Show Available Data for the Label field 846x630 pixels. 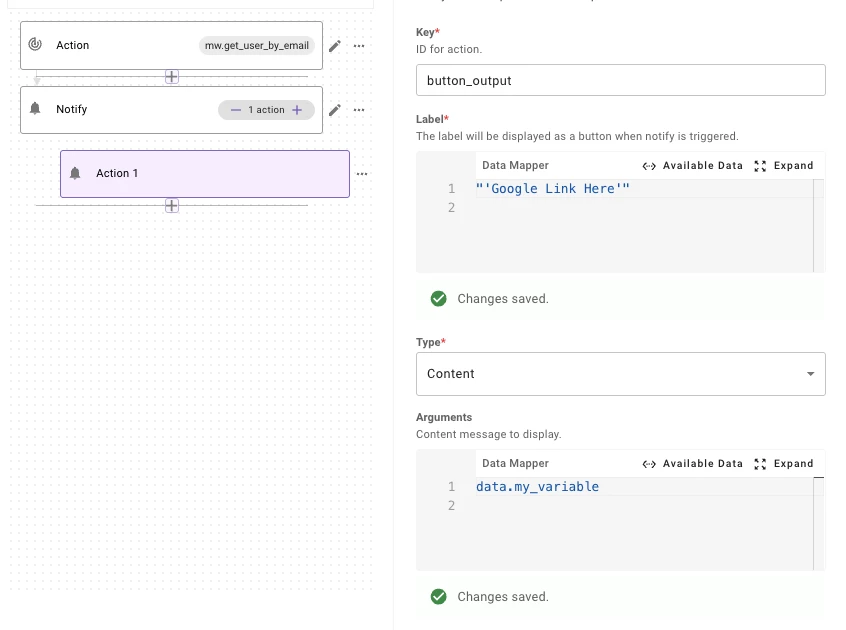click(x=693, y=166)
